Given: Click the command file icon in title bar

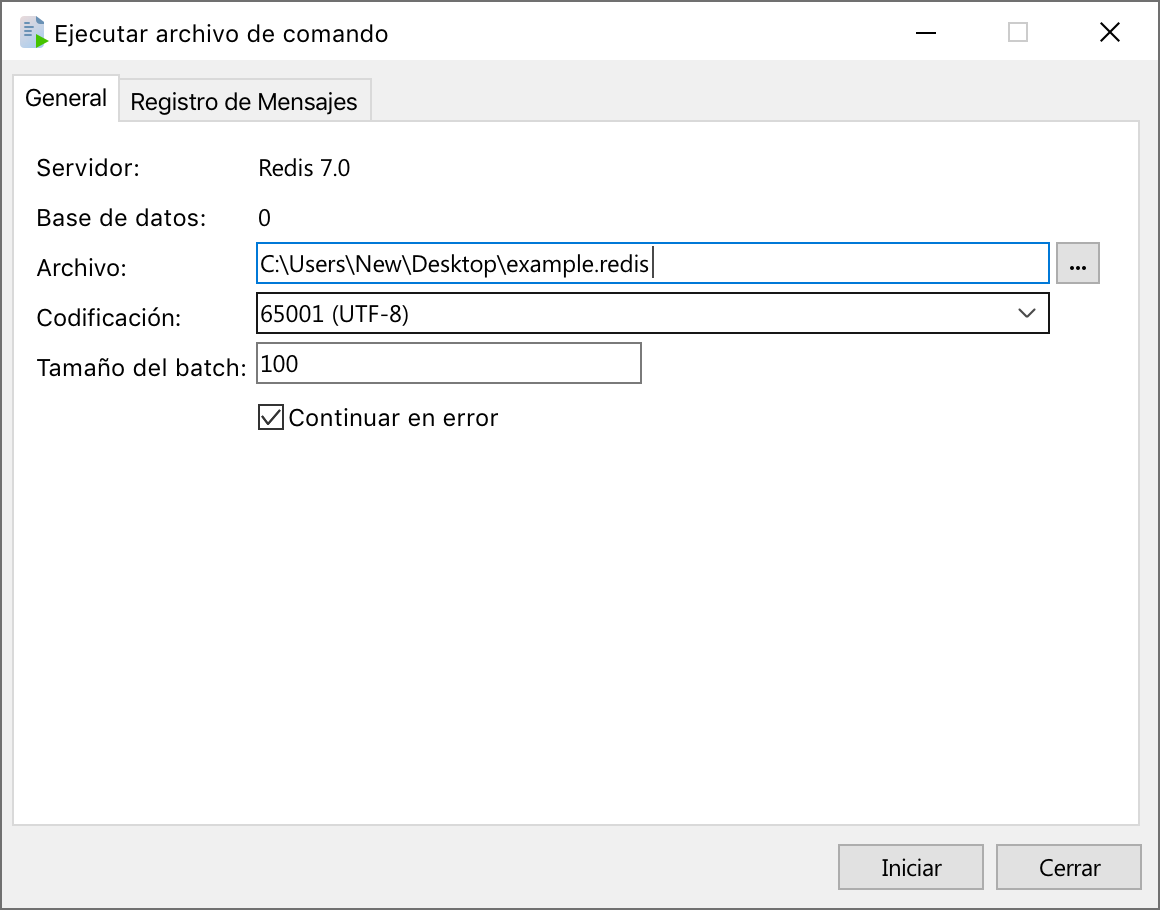Looking at the screenshot, I should (34, 33).
